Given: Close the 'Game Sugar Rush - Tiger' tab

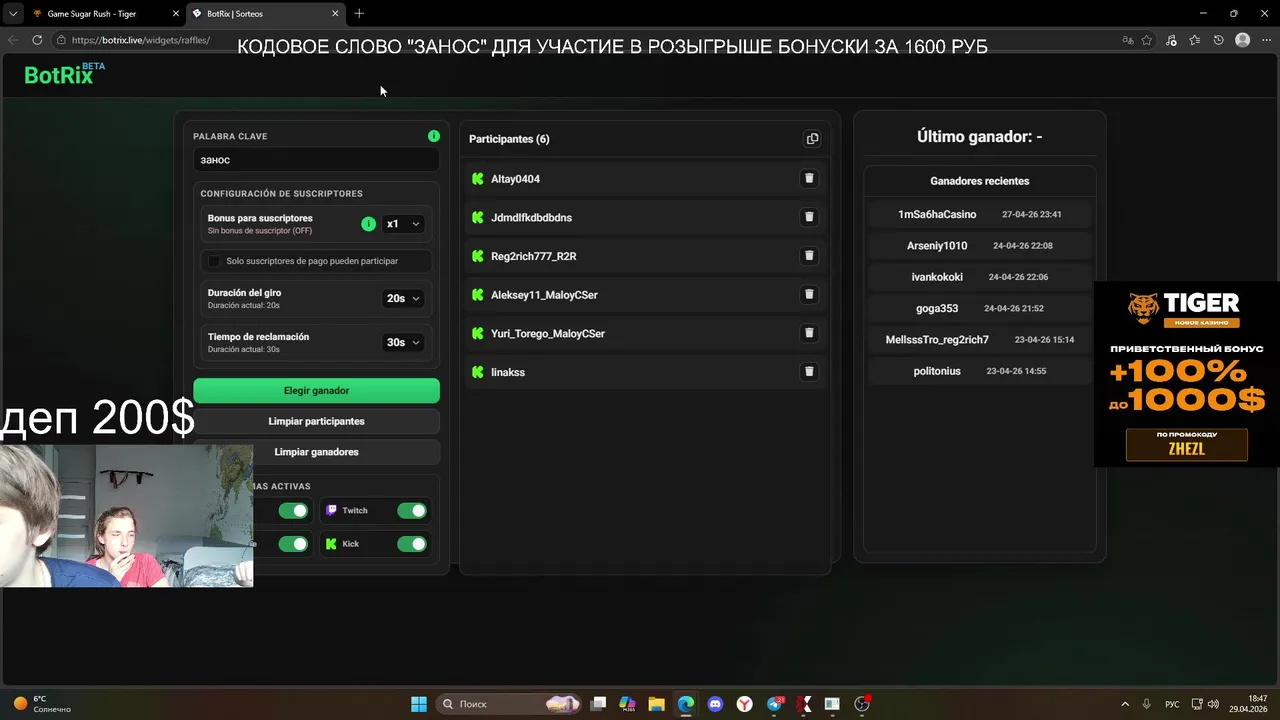Looking at the screenshot, I should 175,14.
